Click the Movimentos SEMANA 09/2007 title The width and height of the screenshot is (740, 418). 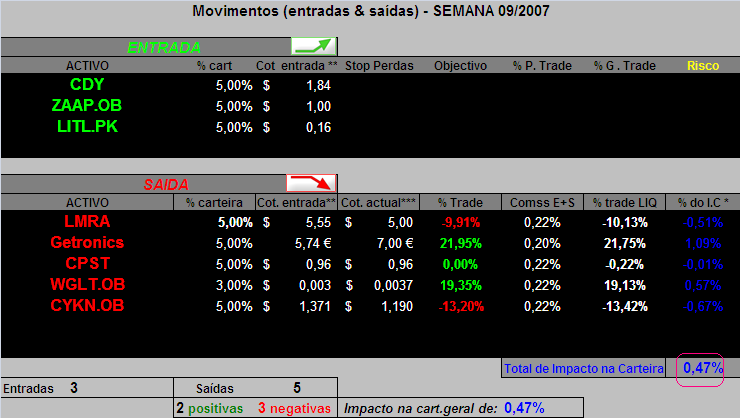[x=371, y=11]
